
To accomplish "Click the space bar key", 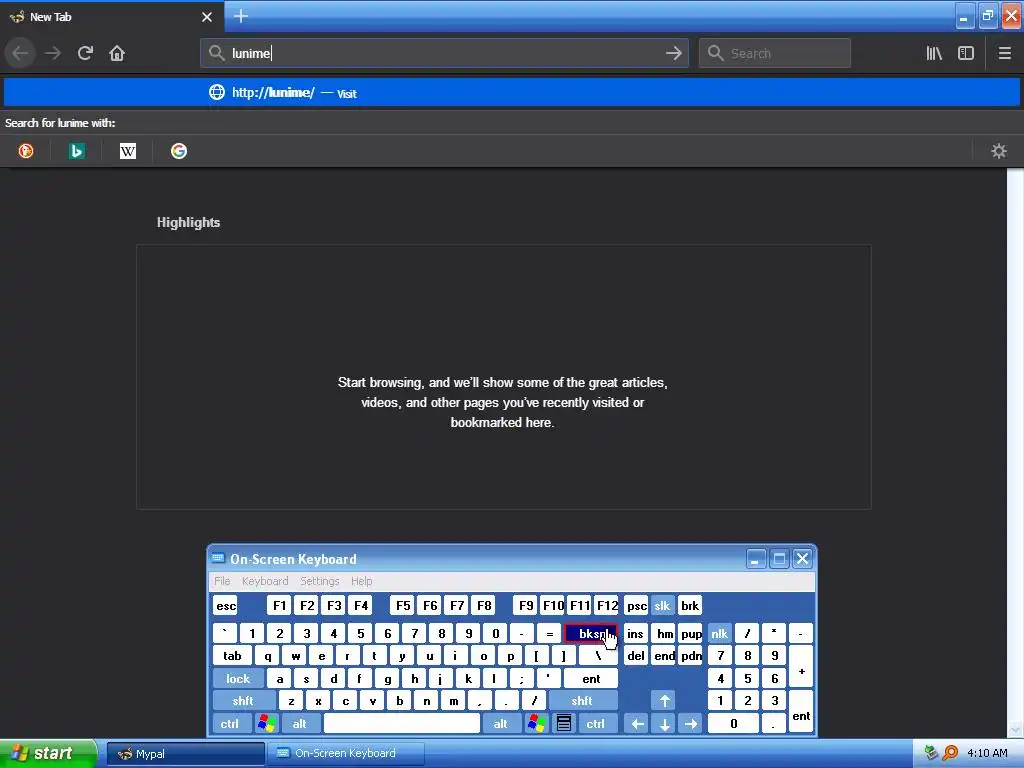I will click(402, 724).
